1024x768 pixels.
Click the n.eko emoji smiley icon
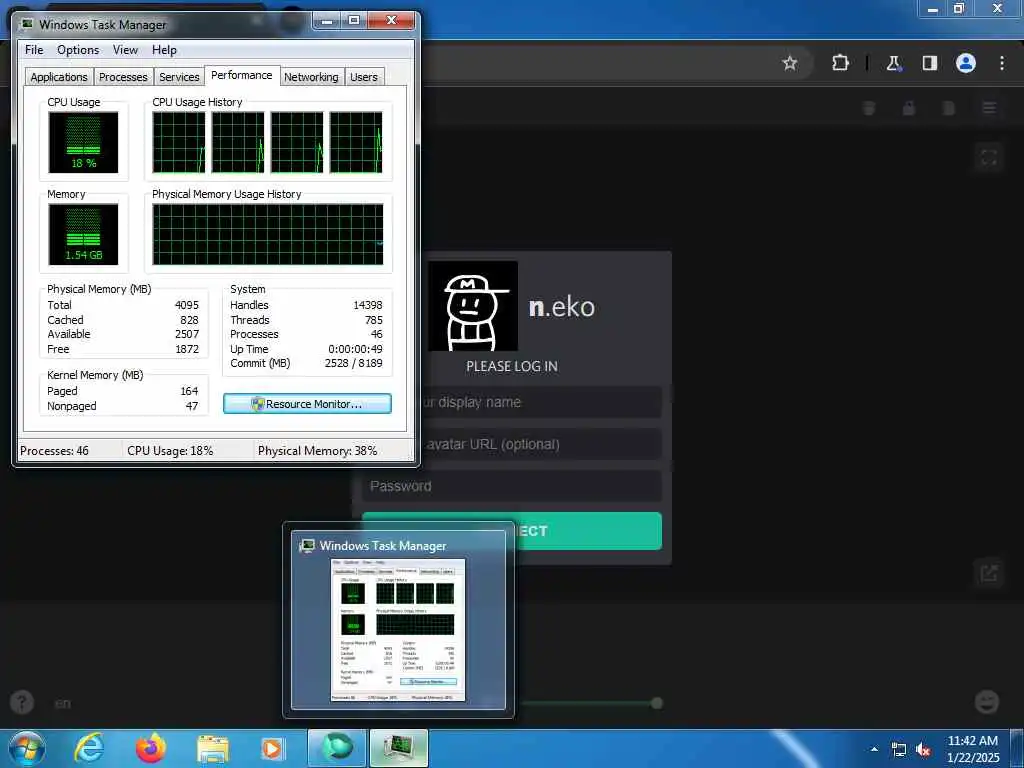987,702
